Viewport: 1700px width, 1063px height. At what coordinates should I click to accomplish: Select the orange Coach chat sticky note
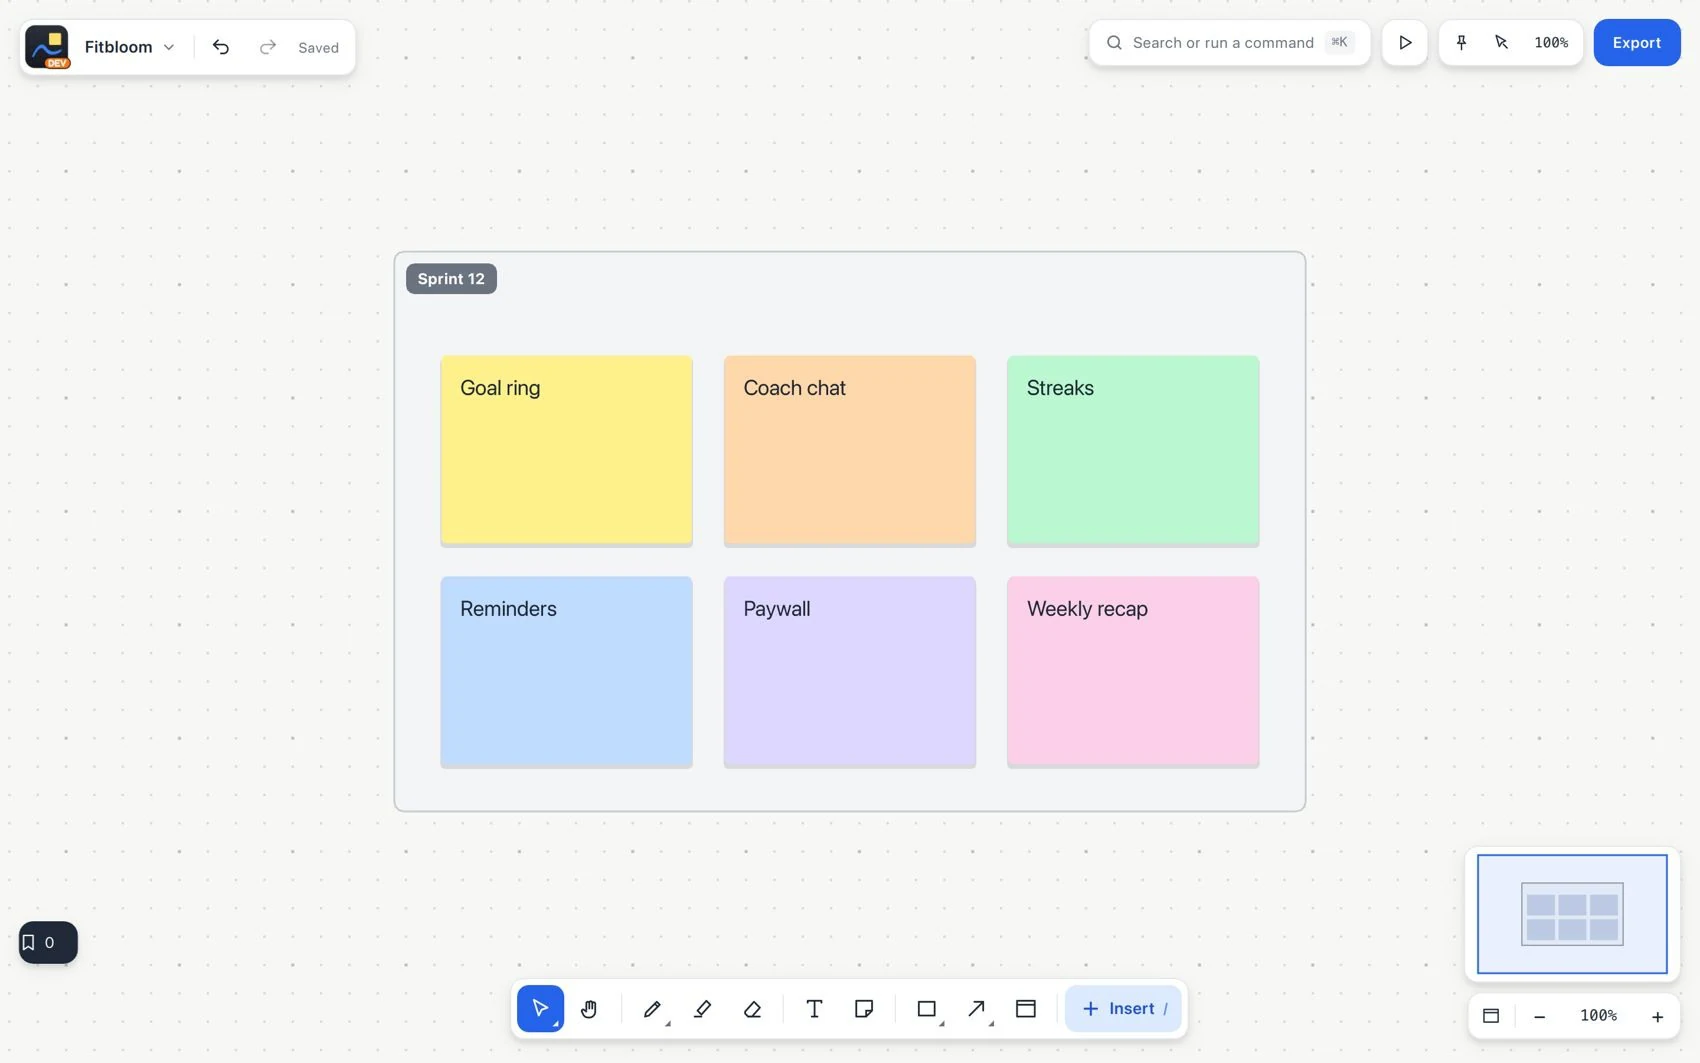(850, 450)
